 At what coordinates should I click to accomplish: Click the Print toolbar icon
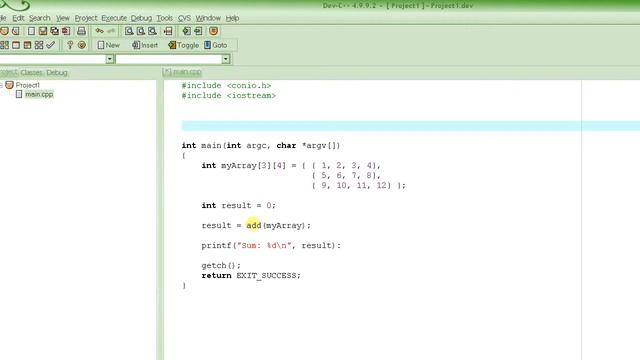point(81,31)
